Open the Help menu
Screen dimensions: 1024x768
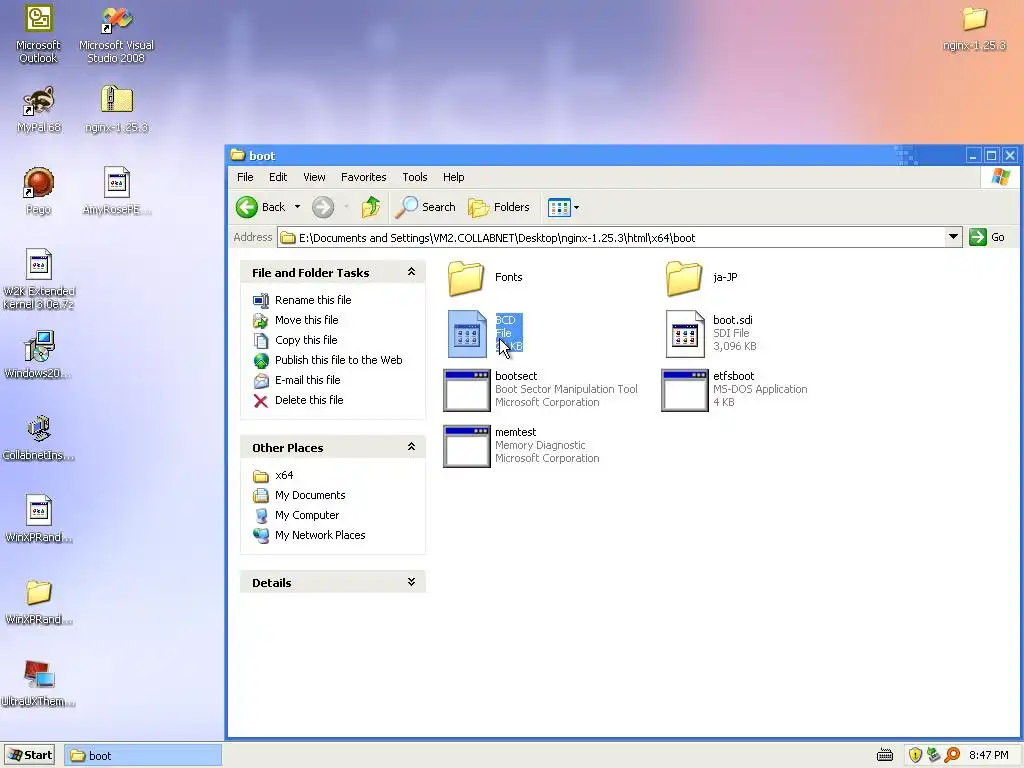click(x=453, y=177)
